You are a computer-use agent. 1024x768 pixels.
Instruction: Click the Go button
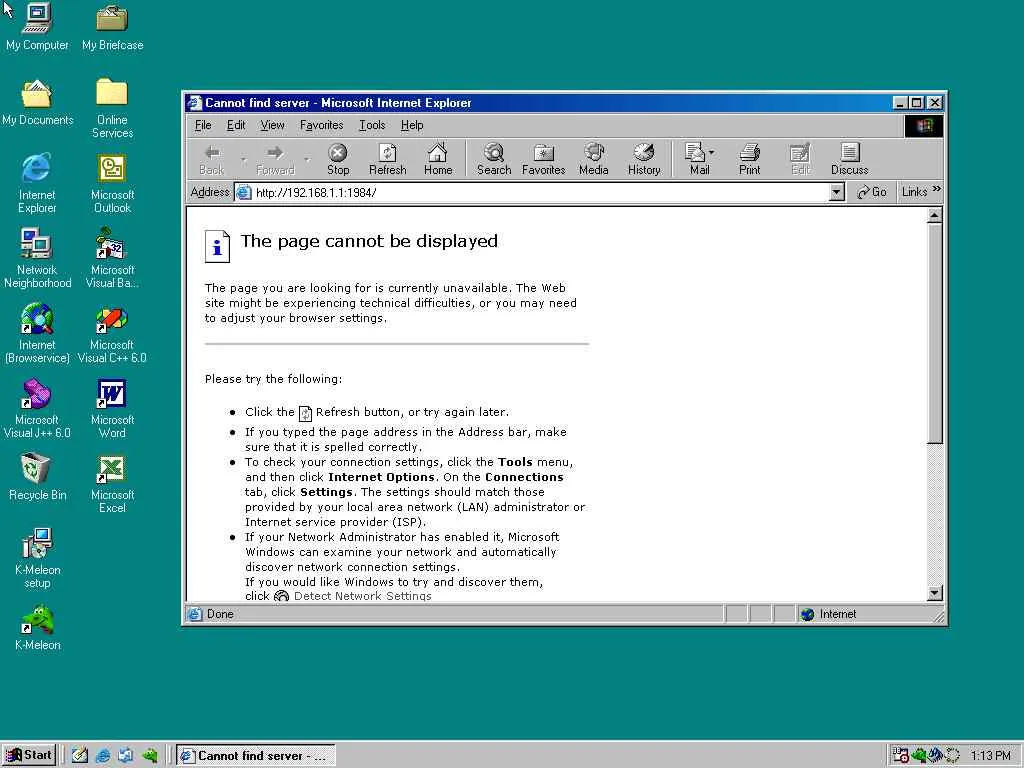pyautogui.click(x=871, y=192)
